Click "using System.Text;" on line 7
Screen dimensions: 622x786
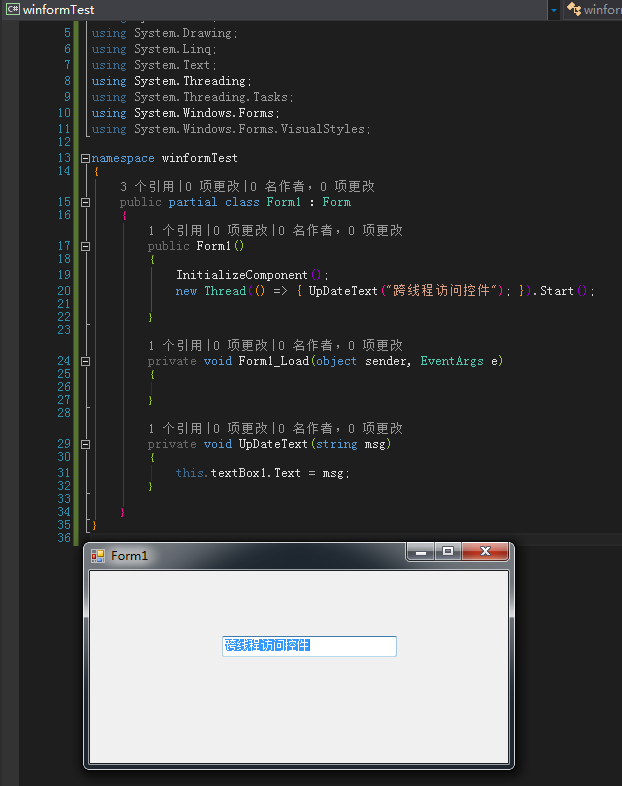tap(154, 65)
